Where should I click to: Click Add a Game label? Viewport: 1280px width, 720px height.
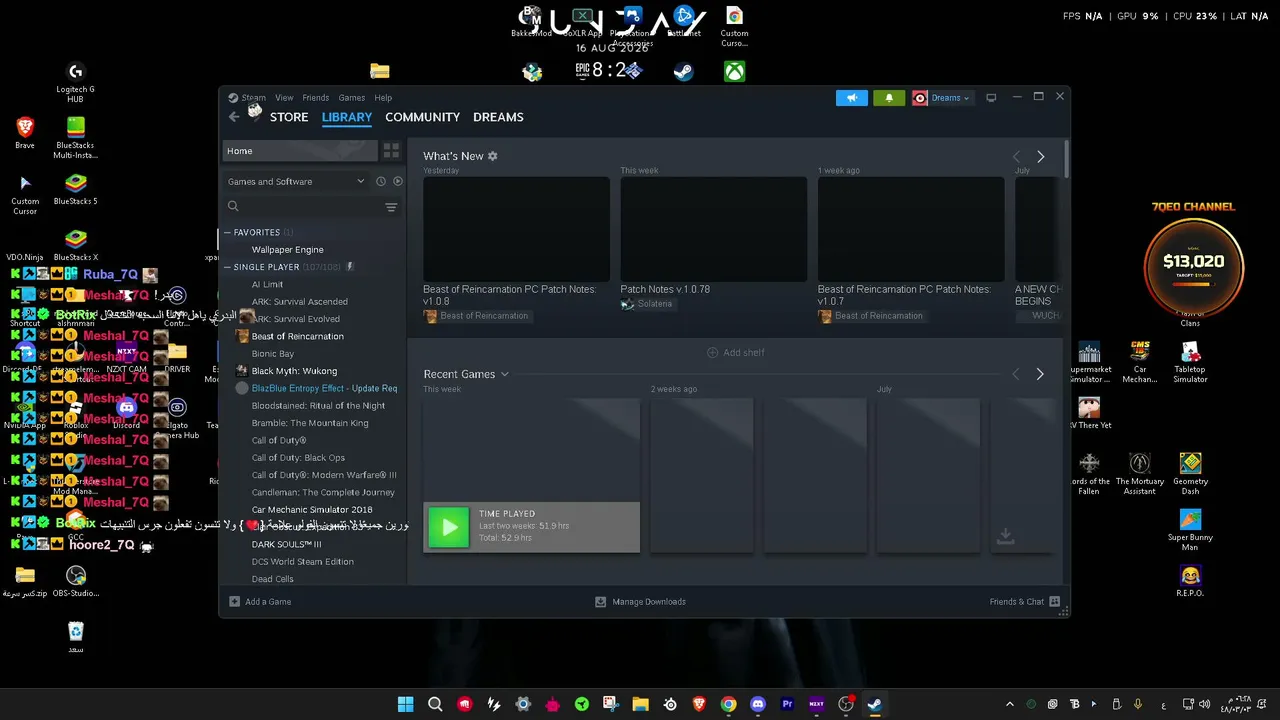tap(268, 602)
